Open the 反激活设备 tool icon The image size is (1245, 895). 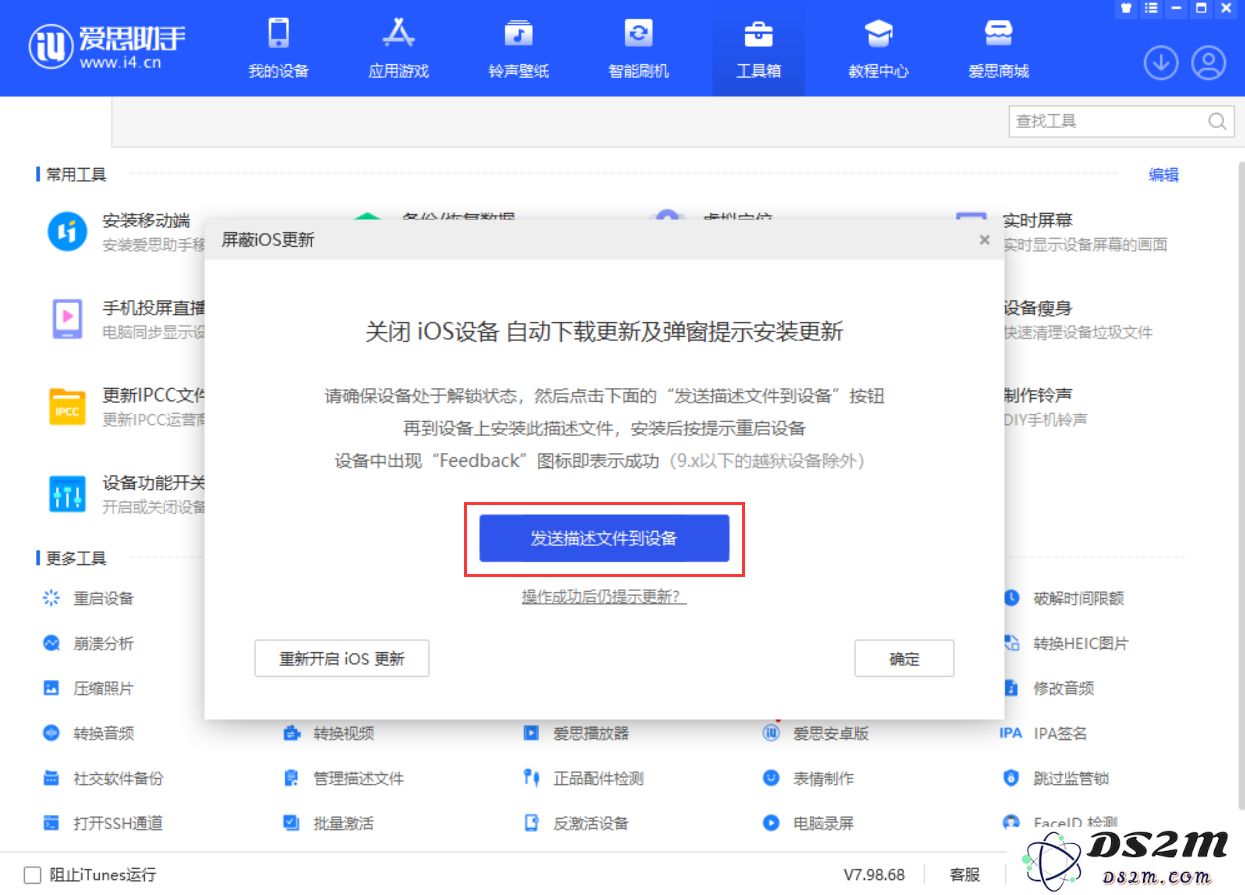pos(532,823)
